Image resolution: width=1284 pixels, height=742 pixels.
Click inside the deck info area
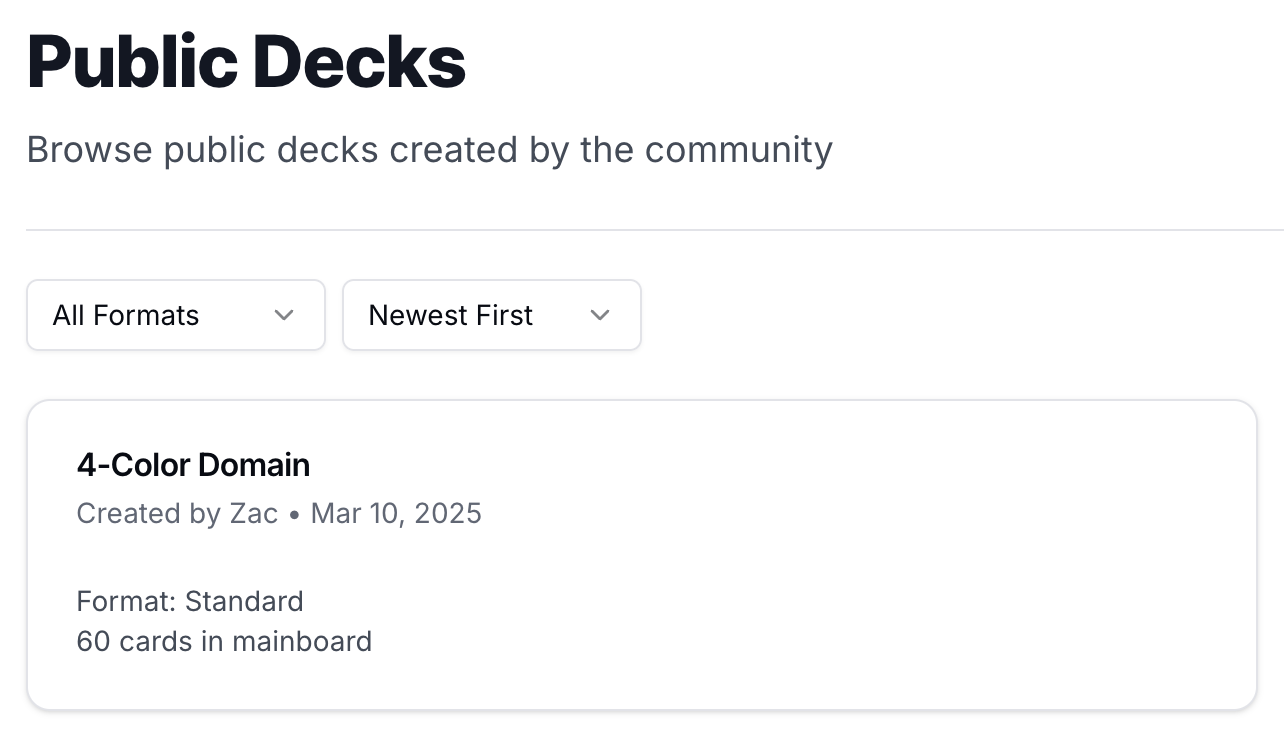pos(400,620)
